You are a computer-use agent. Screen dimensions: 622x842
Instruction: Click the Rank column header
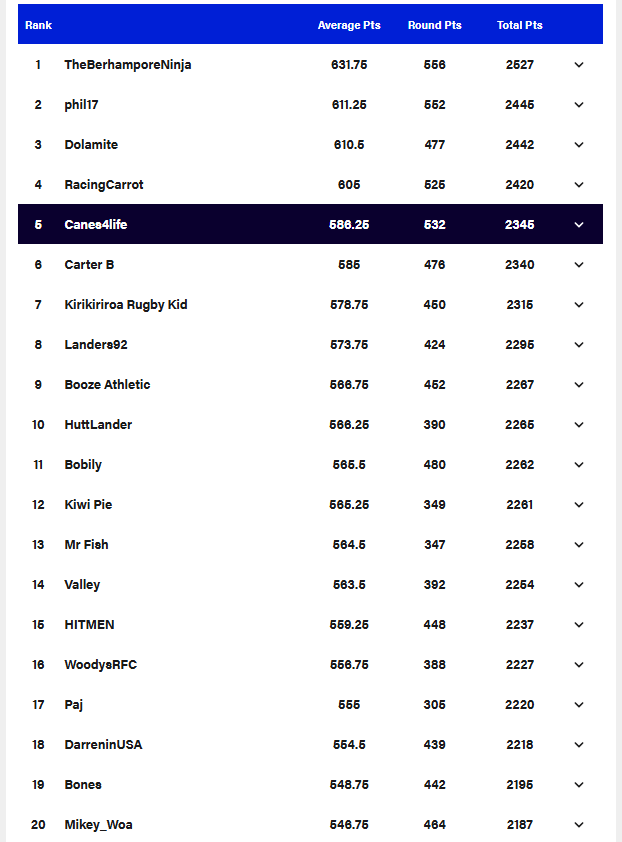pos(38,25)
